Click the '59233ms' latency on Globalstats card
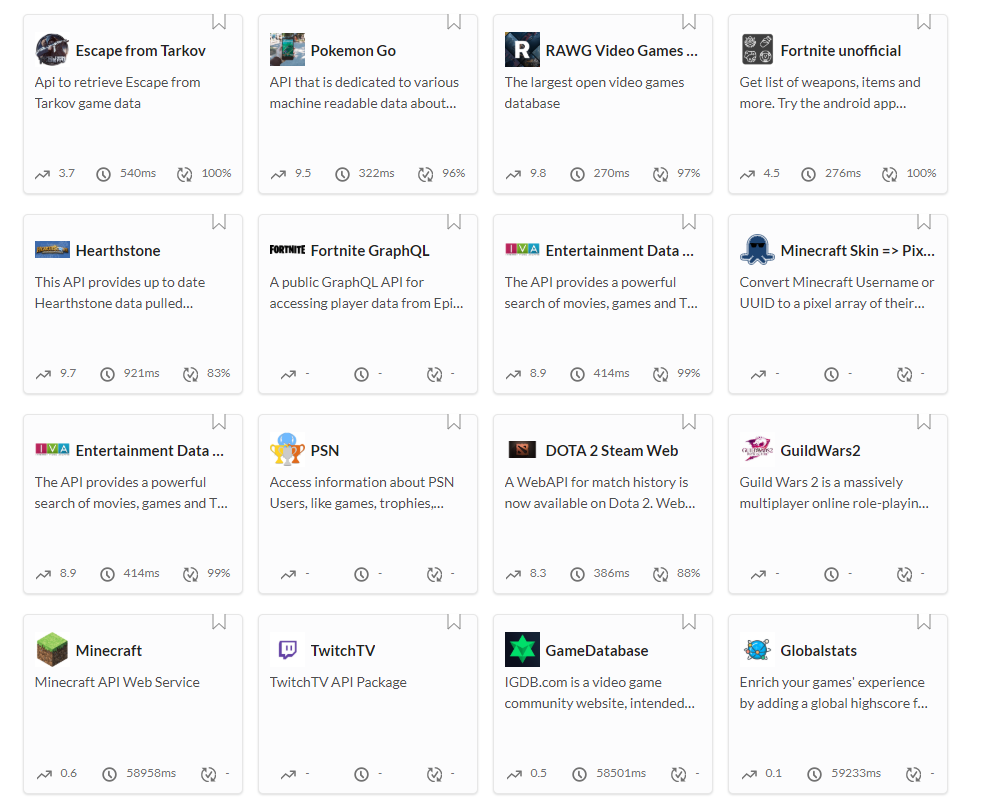Image resolution: width=985 pixels, height=801 pixels. pos(856,773)
